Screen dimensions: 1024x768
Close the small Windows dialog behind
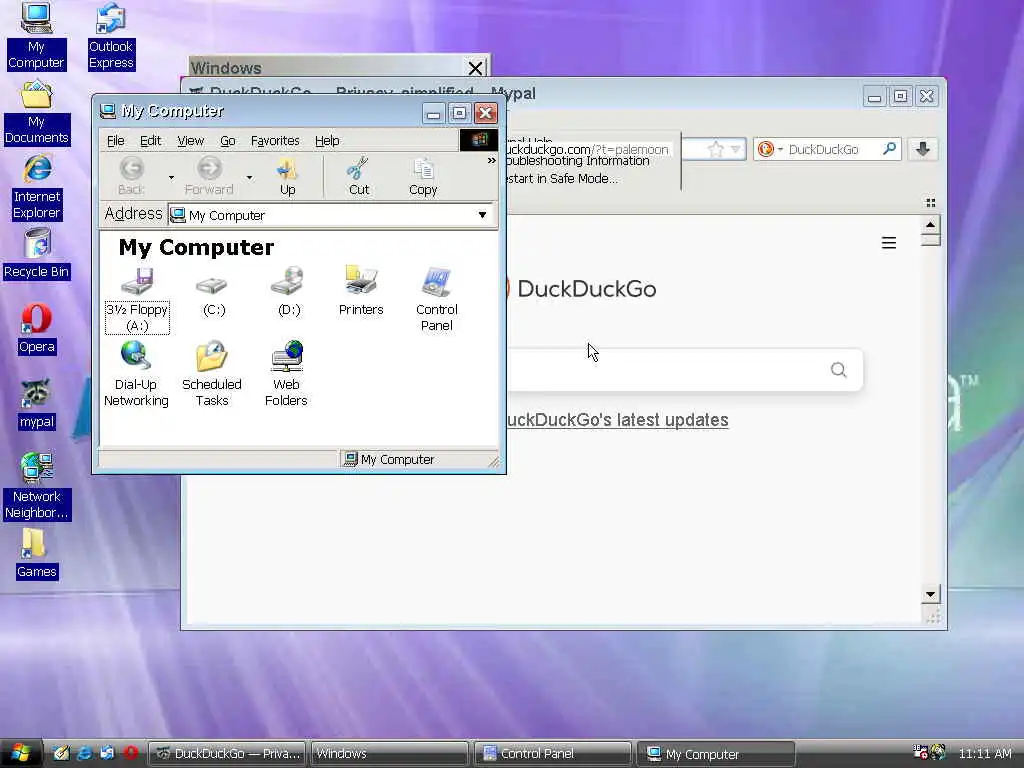(475, 68)
